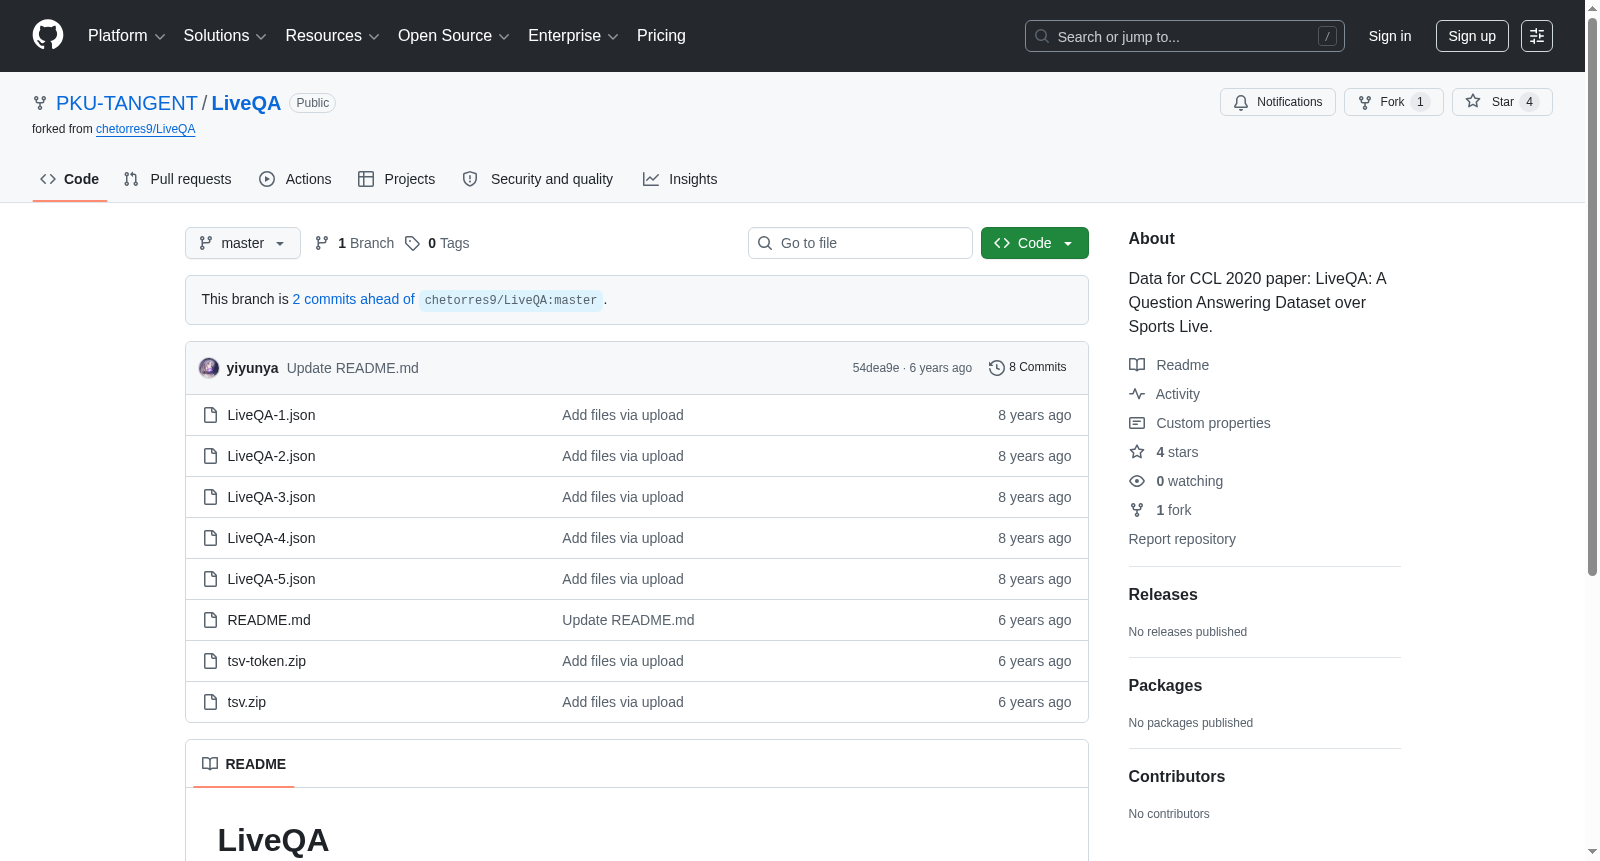Open the PKU-TANGENT organization link
The image size is (1600, 861).
click(127, 103)
